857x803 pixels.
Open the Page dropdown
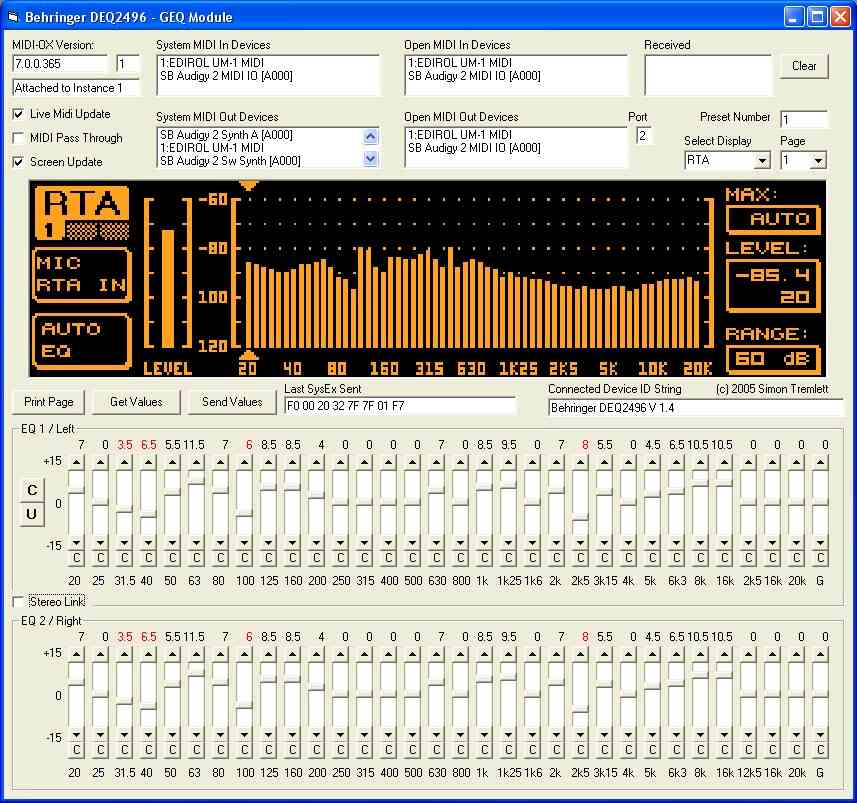point(818,161)
